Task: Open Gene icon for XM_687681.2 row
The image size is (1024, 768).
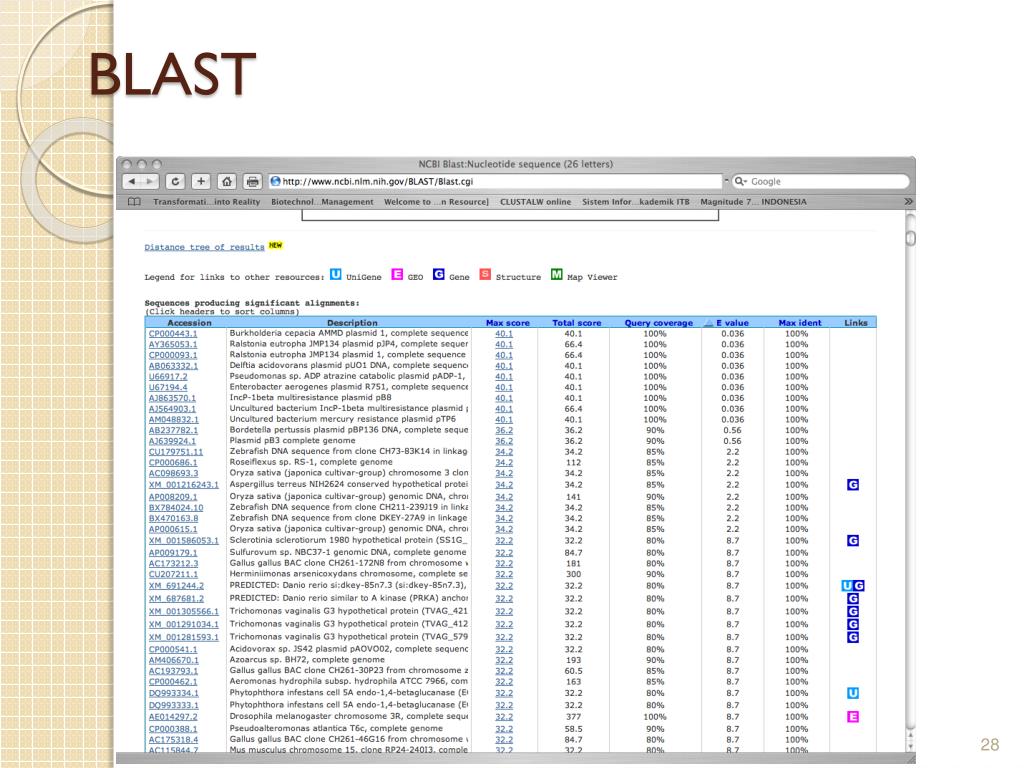Action: (x=853, y=598)
